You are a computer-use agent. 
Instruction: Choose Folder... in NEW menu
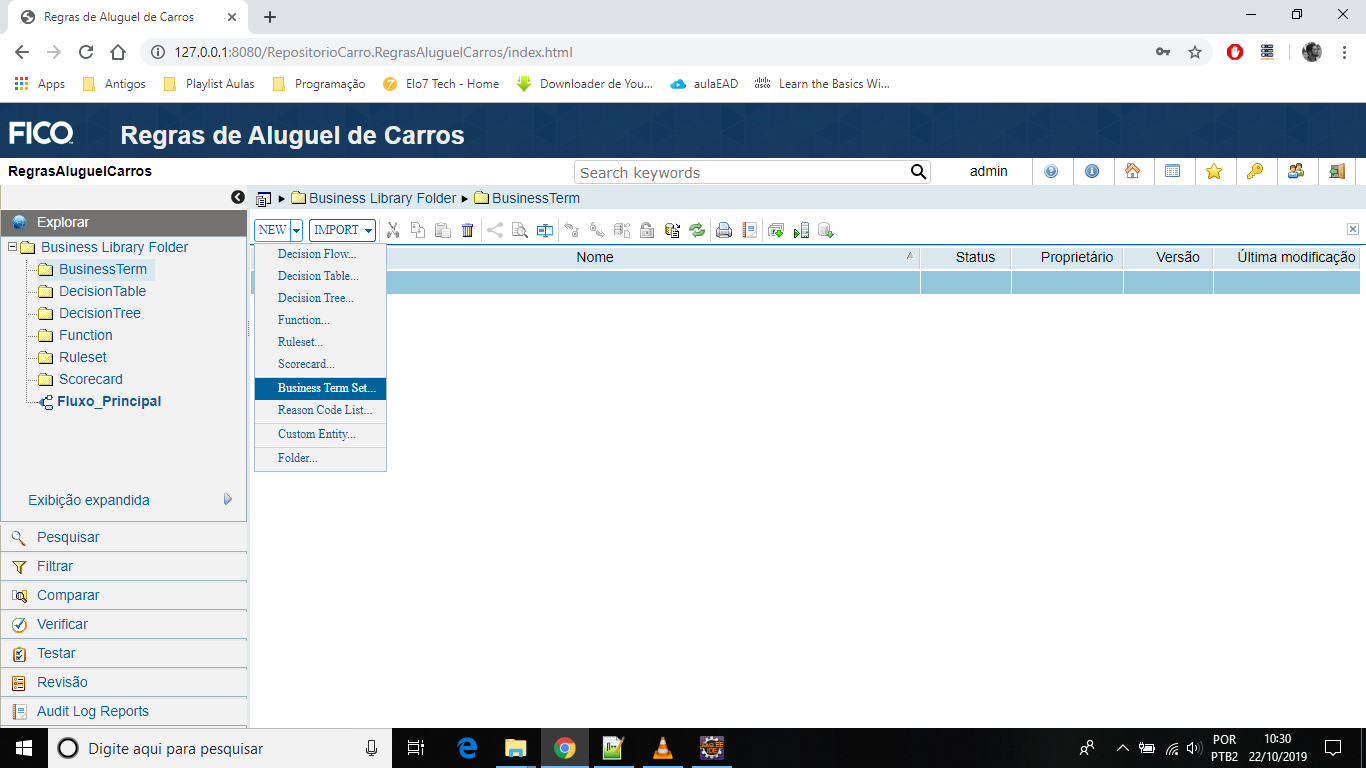320,458
